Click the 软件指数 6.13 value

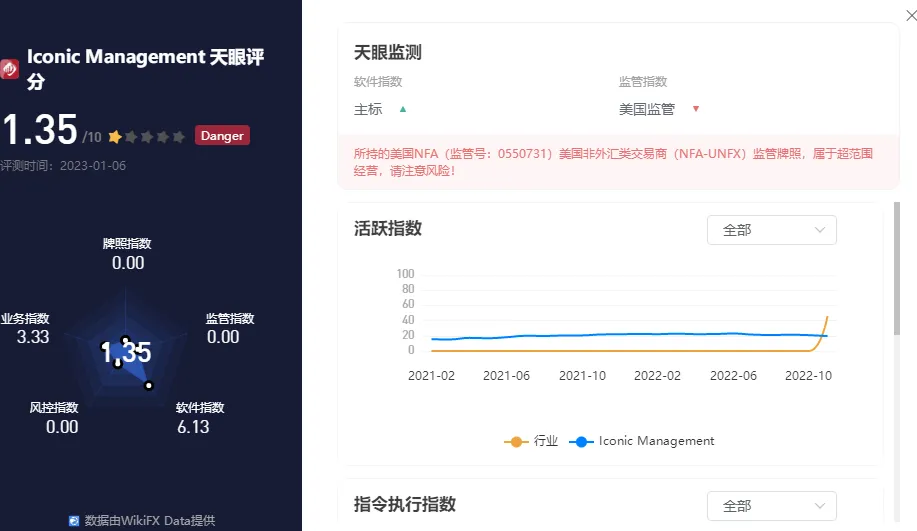click(x=193, y=427)
